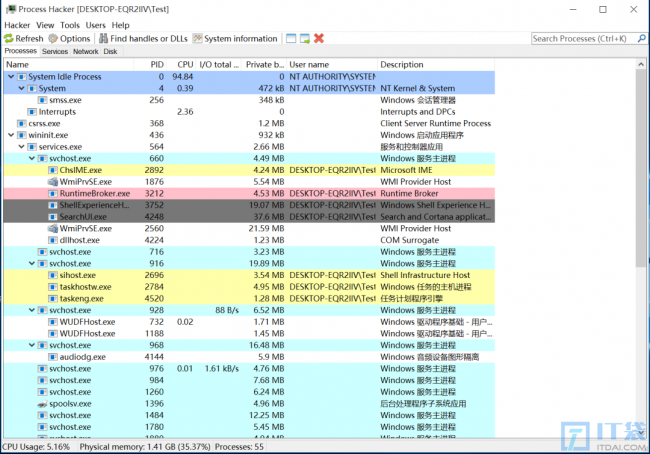Click the Options gear icon
This screenshot has width=650, height=454.
tap(53, 39)
